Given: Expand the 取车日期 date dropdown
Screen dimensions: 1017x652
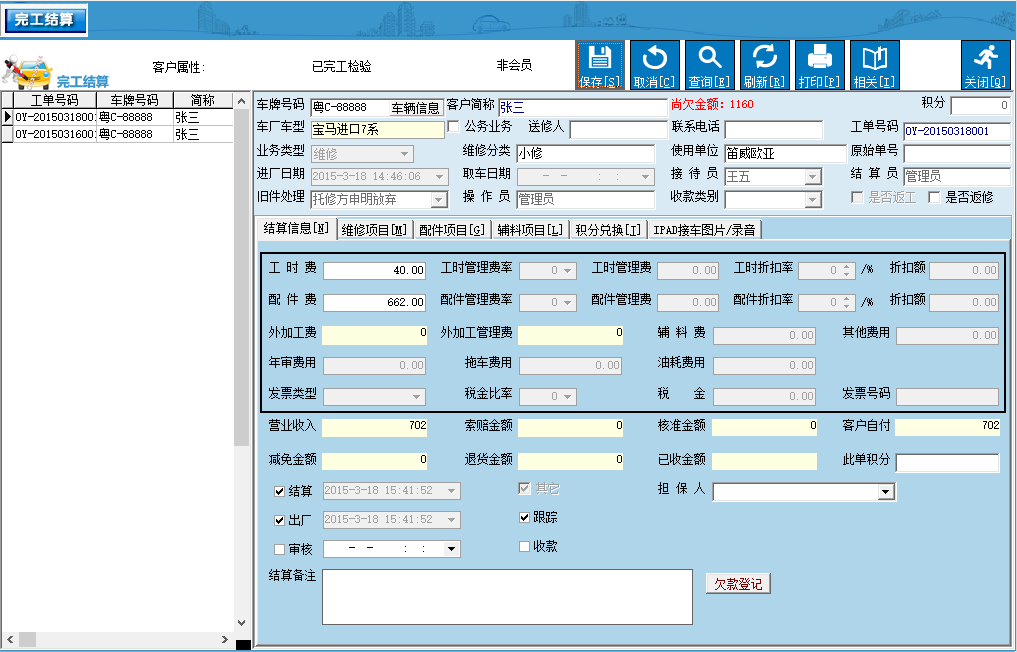Looking at the screenshot, I should [645, 176].
